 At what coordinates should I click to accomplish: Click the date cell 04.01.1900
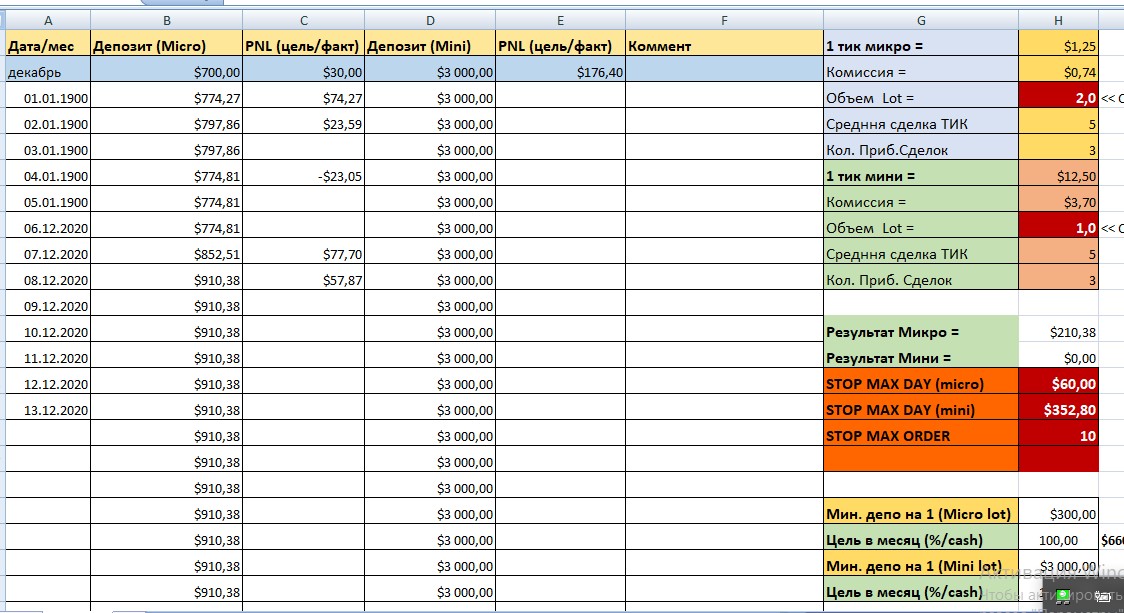(x=48, y=174)
